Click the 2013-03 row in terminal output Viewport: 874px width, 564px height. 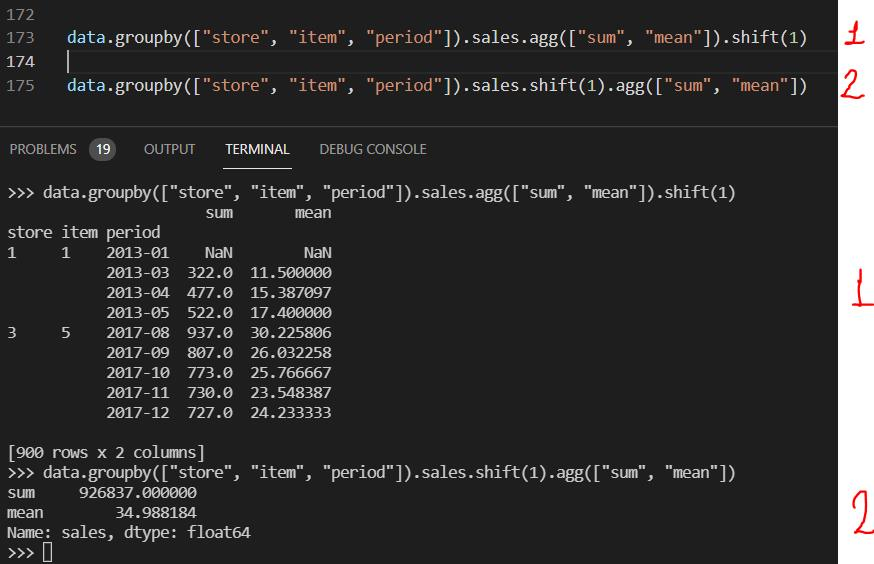[219, 272]
